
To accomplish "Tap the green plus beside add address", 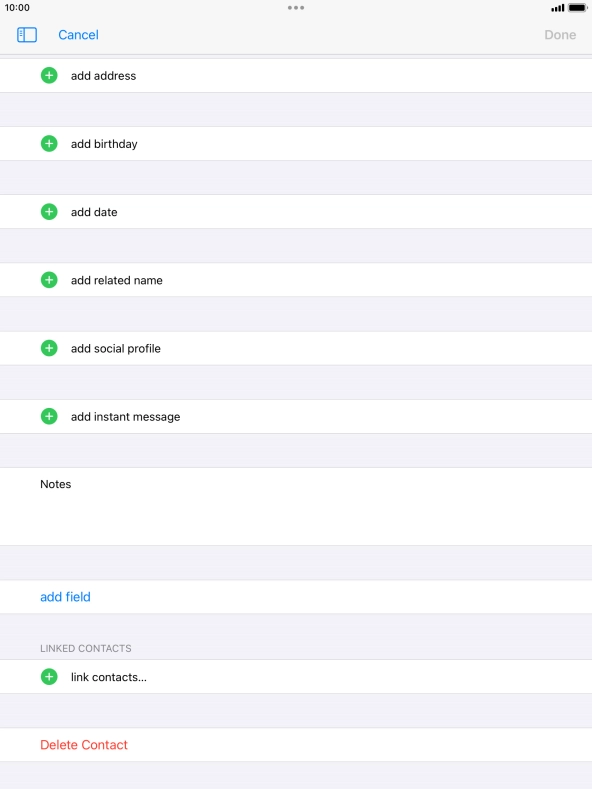I will pyautogui.click(x=49, y=75).
